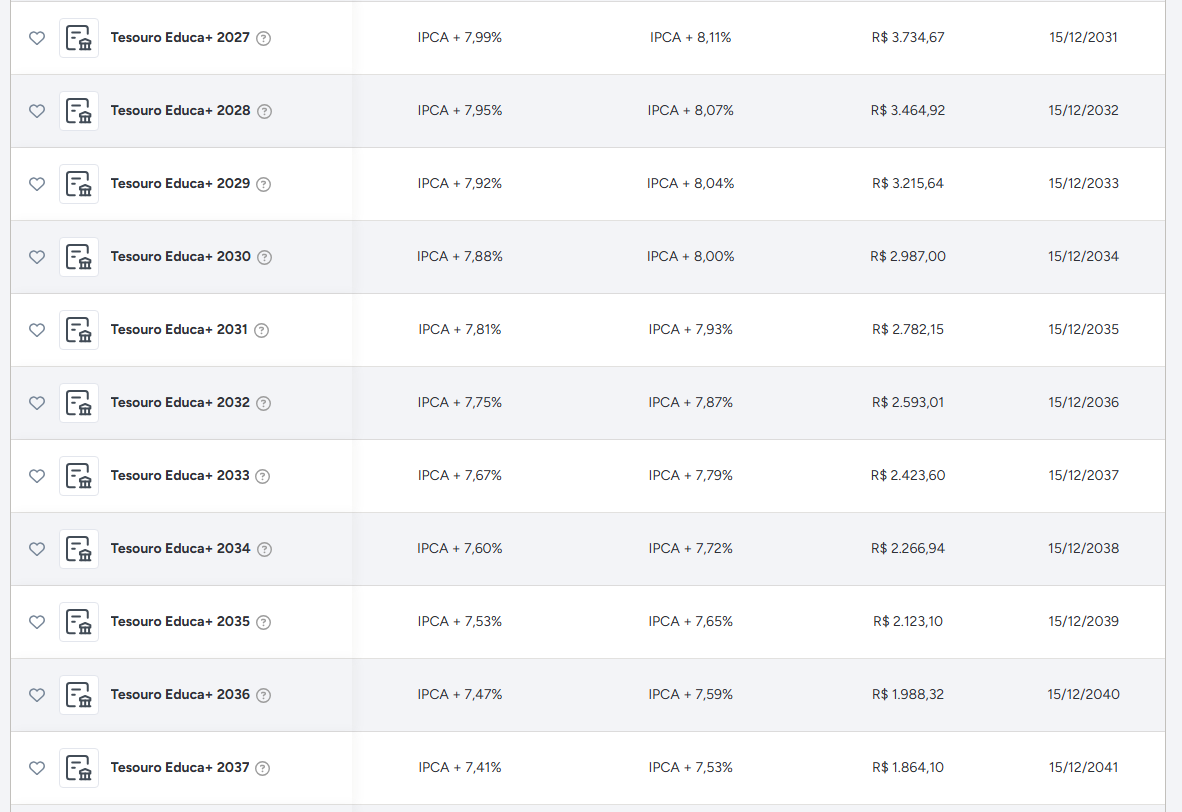Click the help icon next to Educa+ 2037
Image resolution: width=1182 pixels, height=812 pixels.
pos(262,768)
